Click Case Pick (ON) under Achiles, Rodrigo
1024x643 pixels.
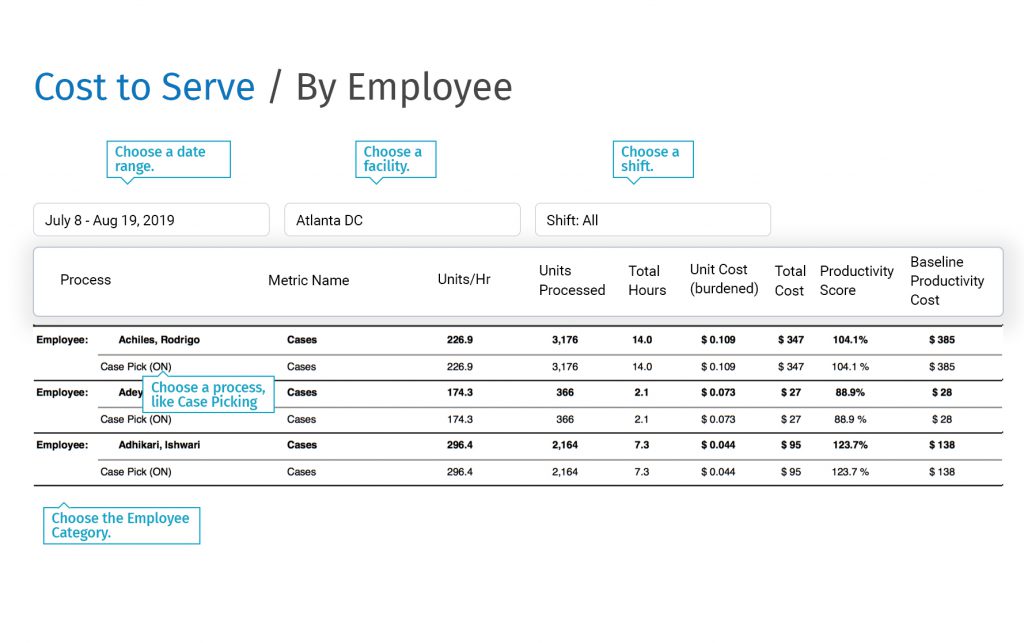point(136,367)
